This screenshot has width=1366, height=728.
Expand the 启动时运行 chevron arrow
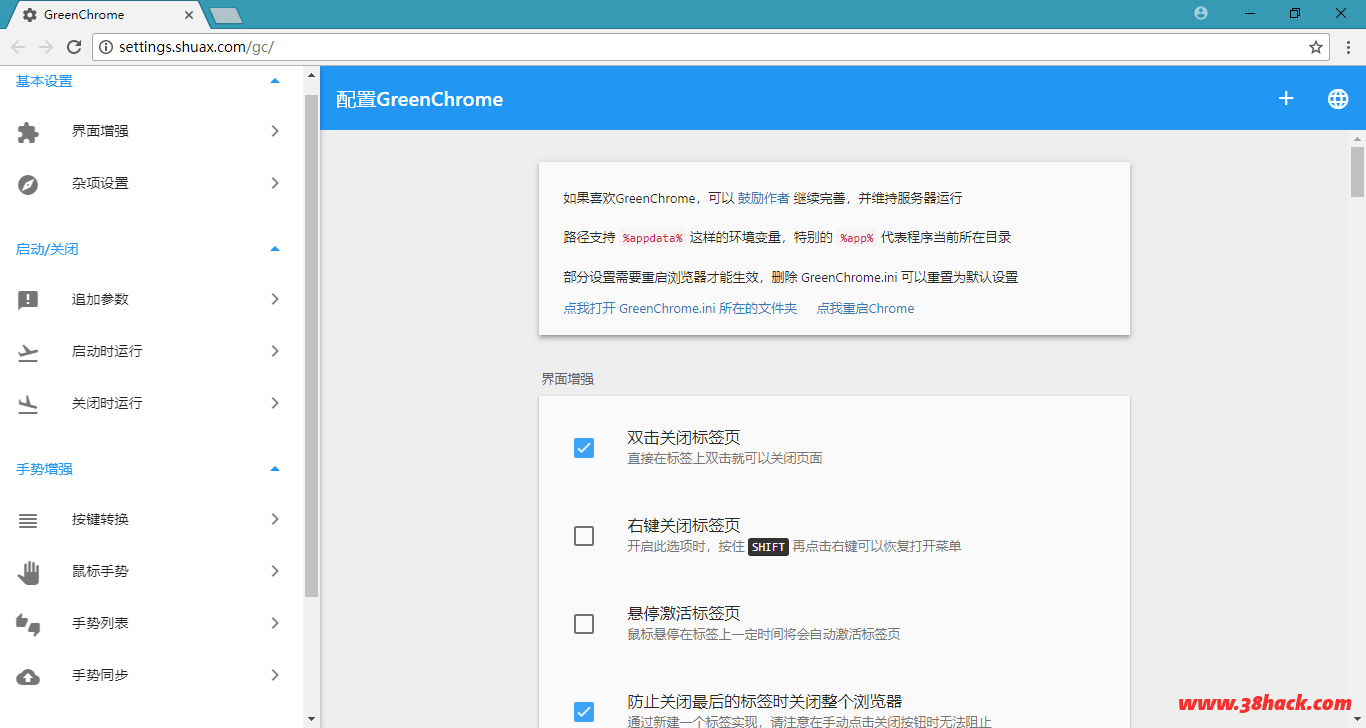click(275, 351)
